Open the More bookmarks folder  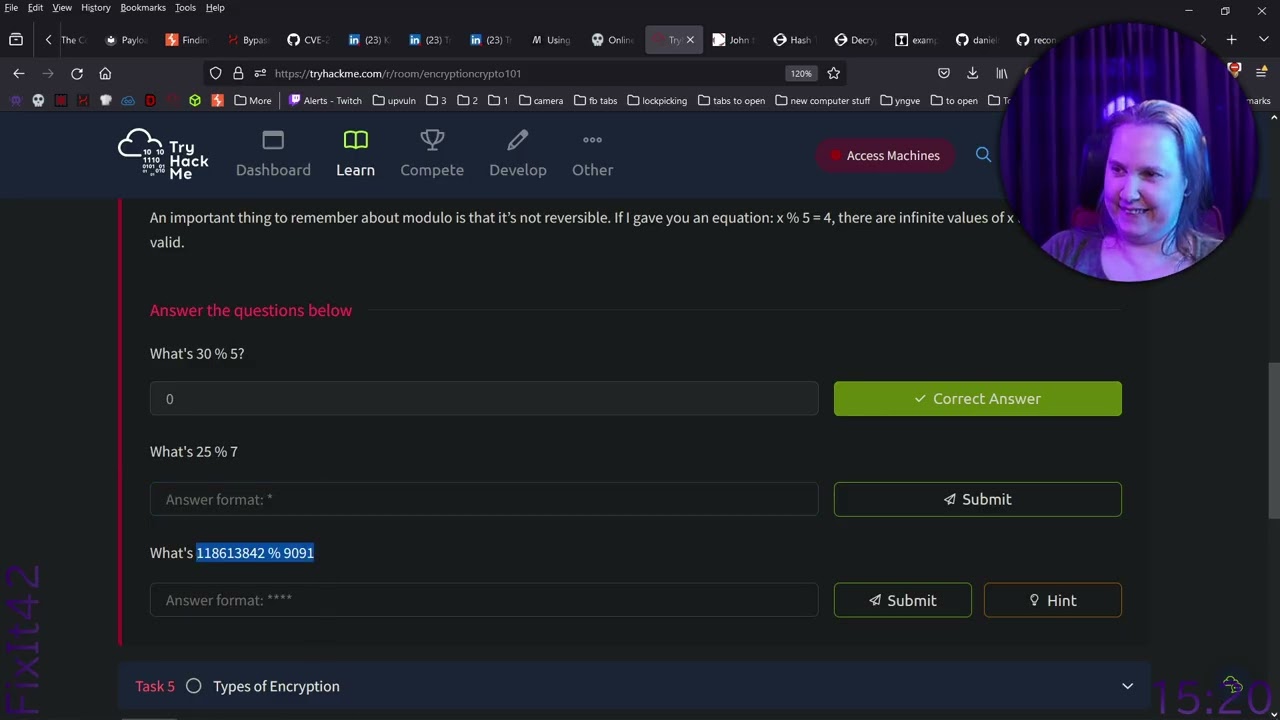252,100
